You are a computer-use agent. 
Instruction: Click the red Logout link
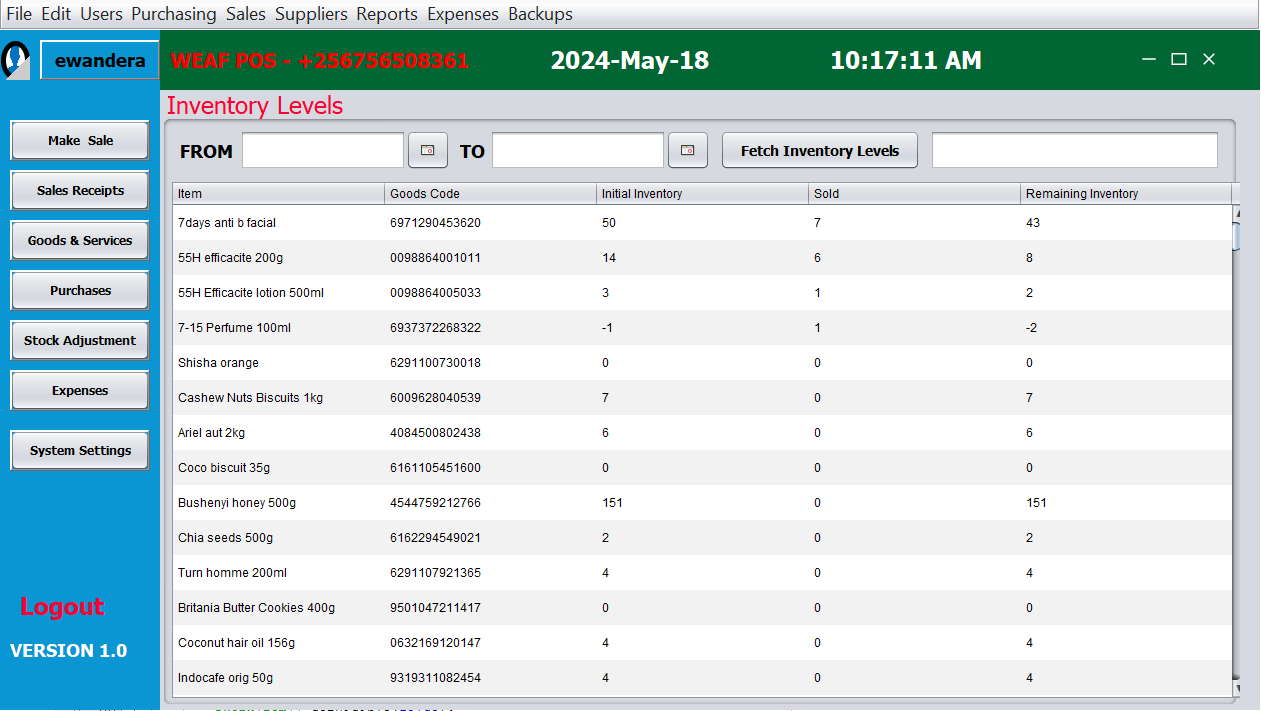pyautogui.click(x=62, y=607)
